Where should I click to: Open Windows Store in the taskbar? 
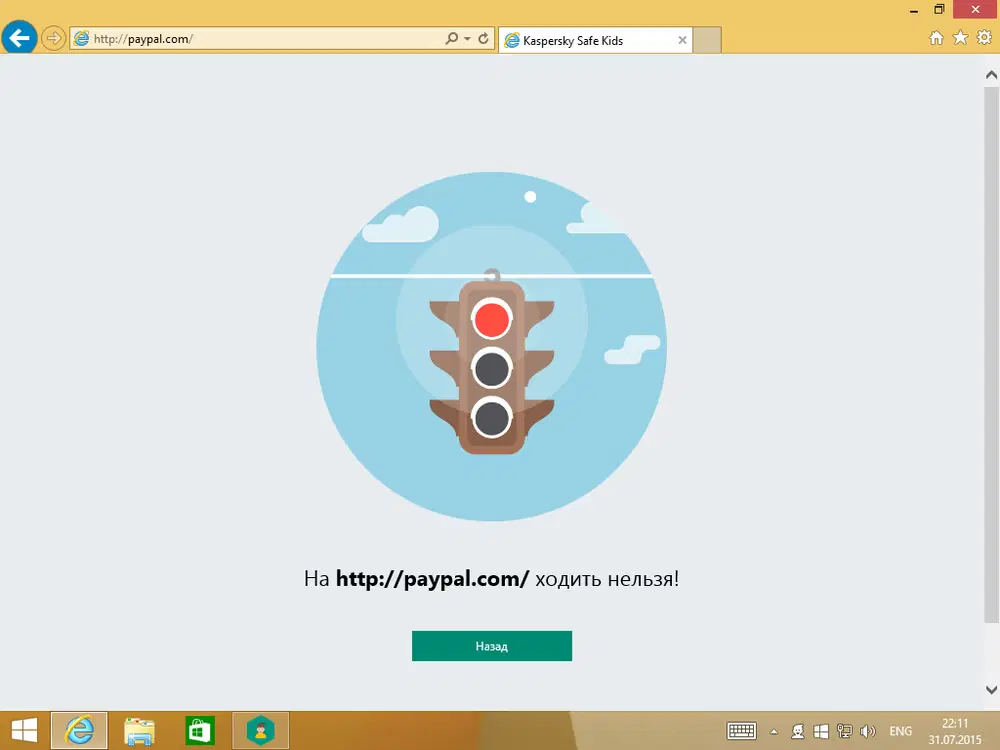click(200, 730)
